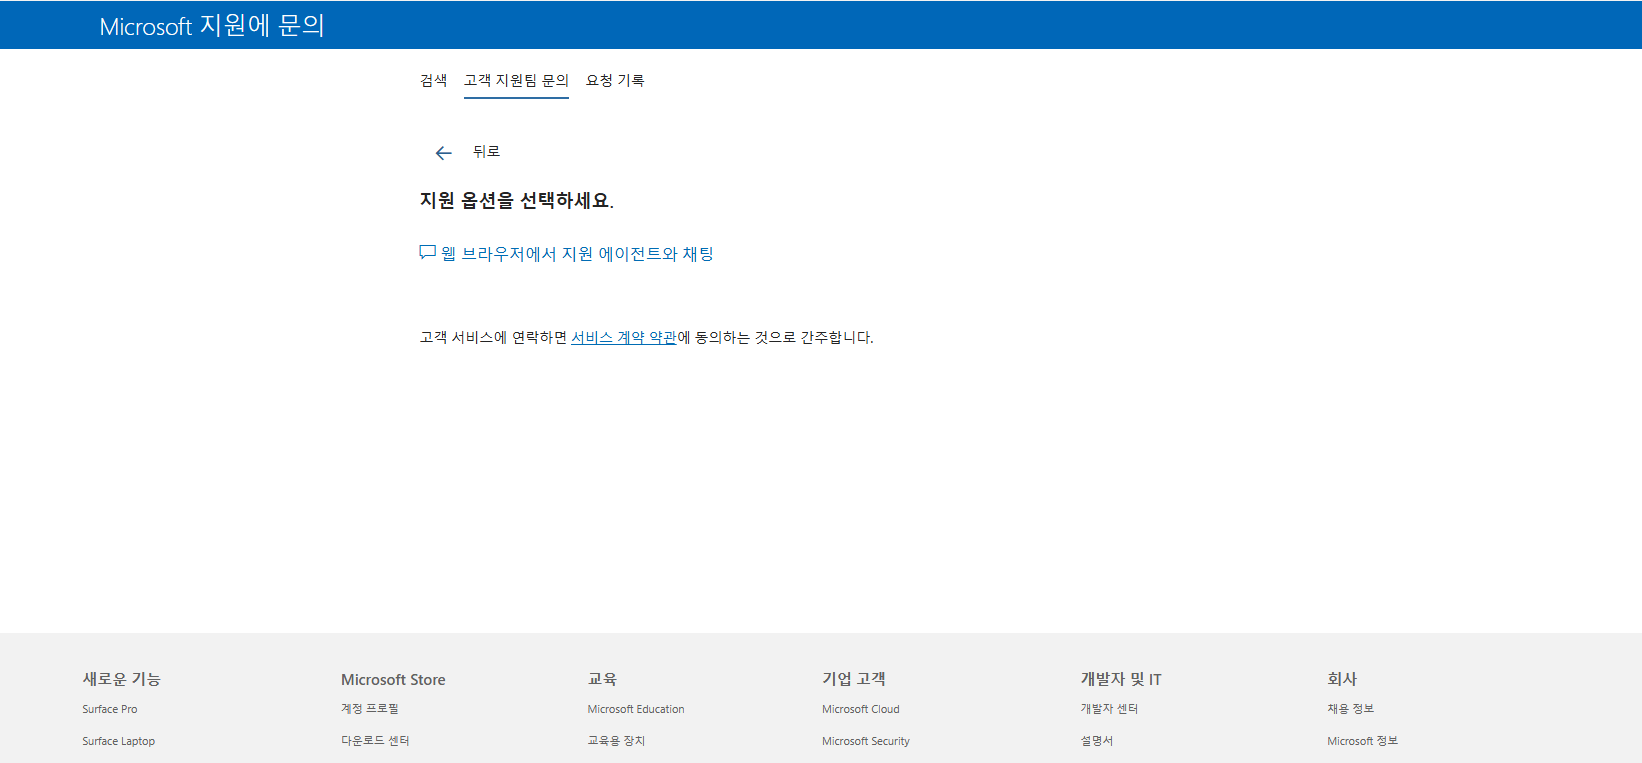This screenshot has height=763, width=1642.
Task: Click the 기업 고객 footer heading
Action: click(854, 679)
